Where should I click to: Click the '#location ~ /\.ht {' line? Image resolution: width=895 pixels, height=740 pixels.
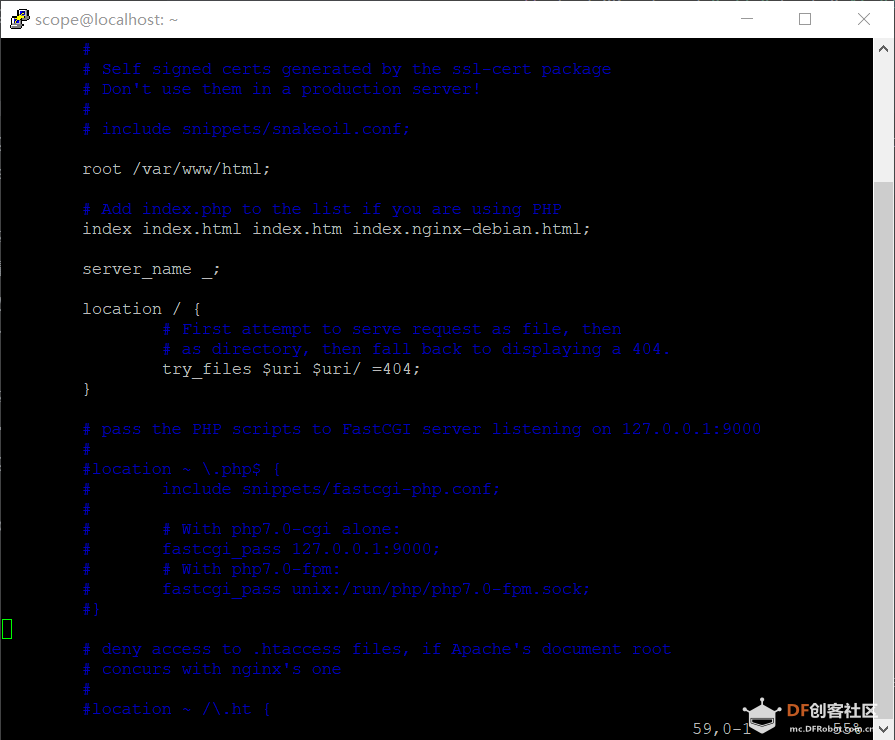coord(177,709)
